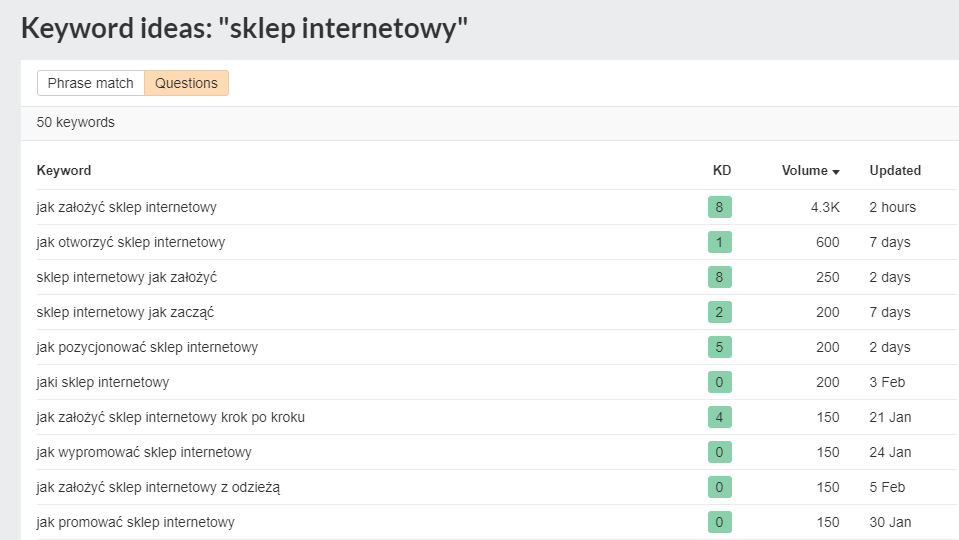Image resolution: width=959 pixels, height=540 pixels.
Task: Click KD badge 5 for jak pozycjonować sklep internetowy
Action: click(720, 347)
